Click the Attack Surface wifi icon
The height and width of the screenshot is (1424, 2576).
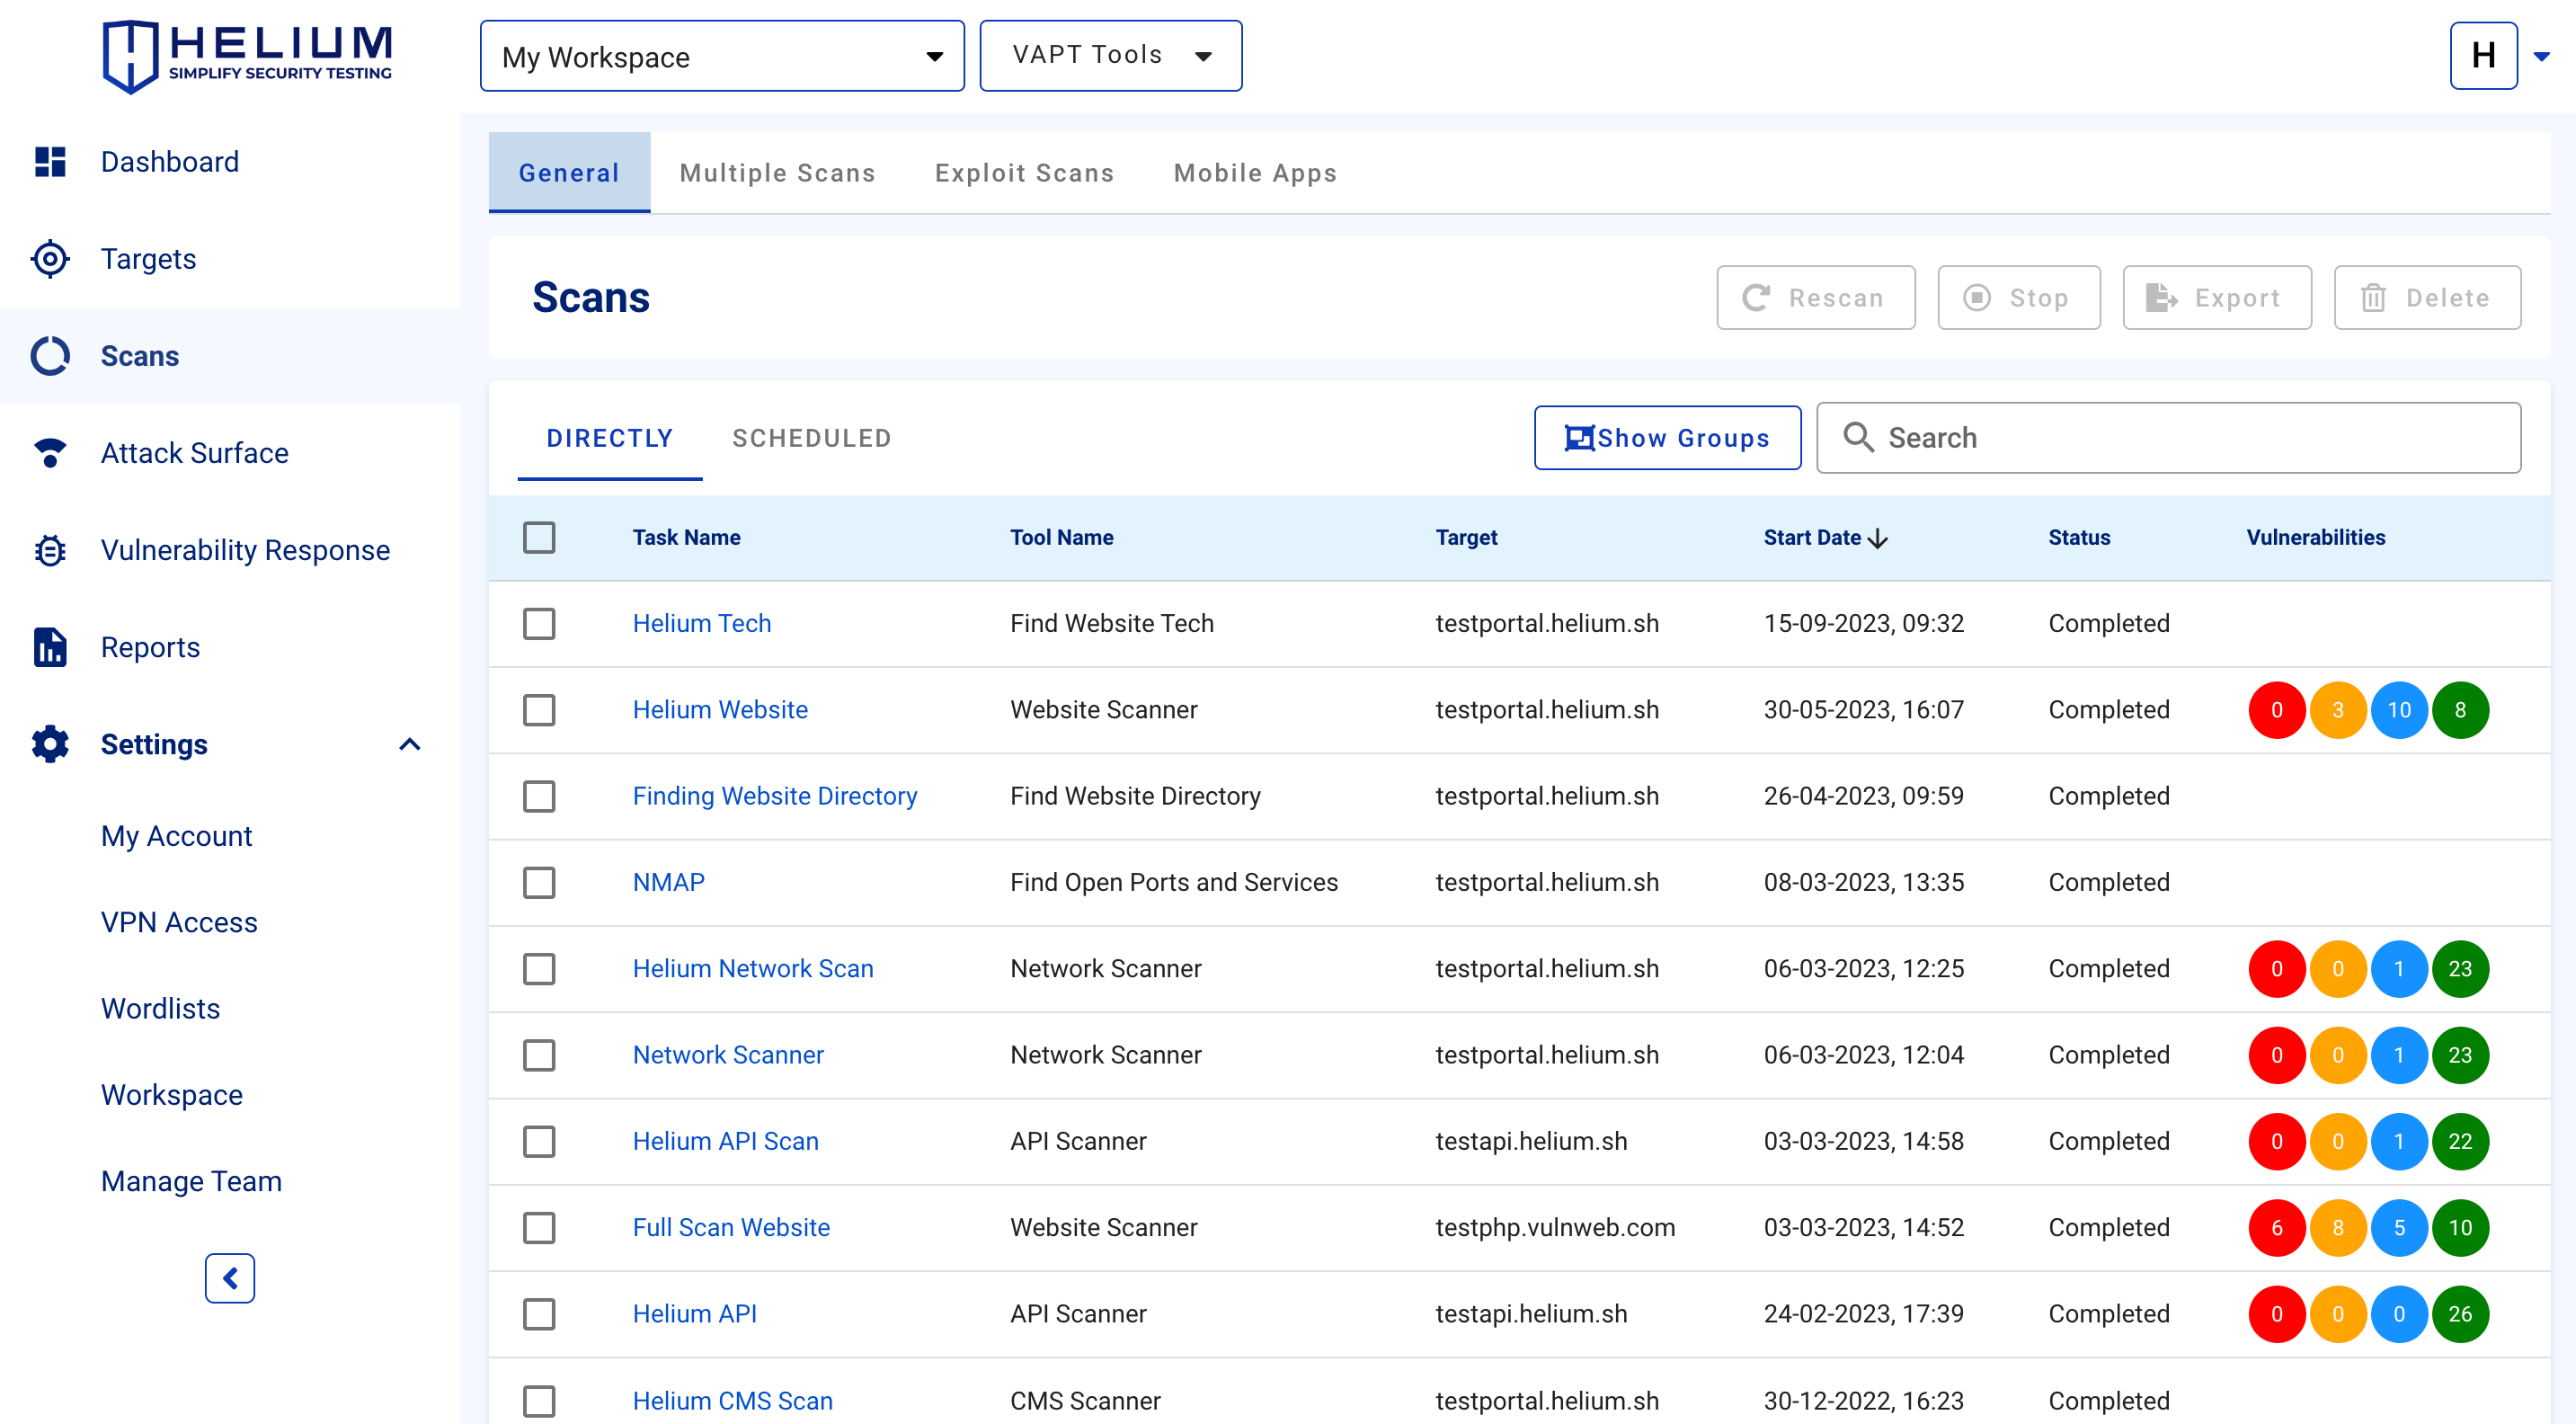(x=49, y=452)
